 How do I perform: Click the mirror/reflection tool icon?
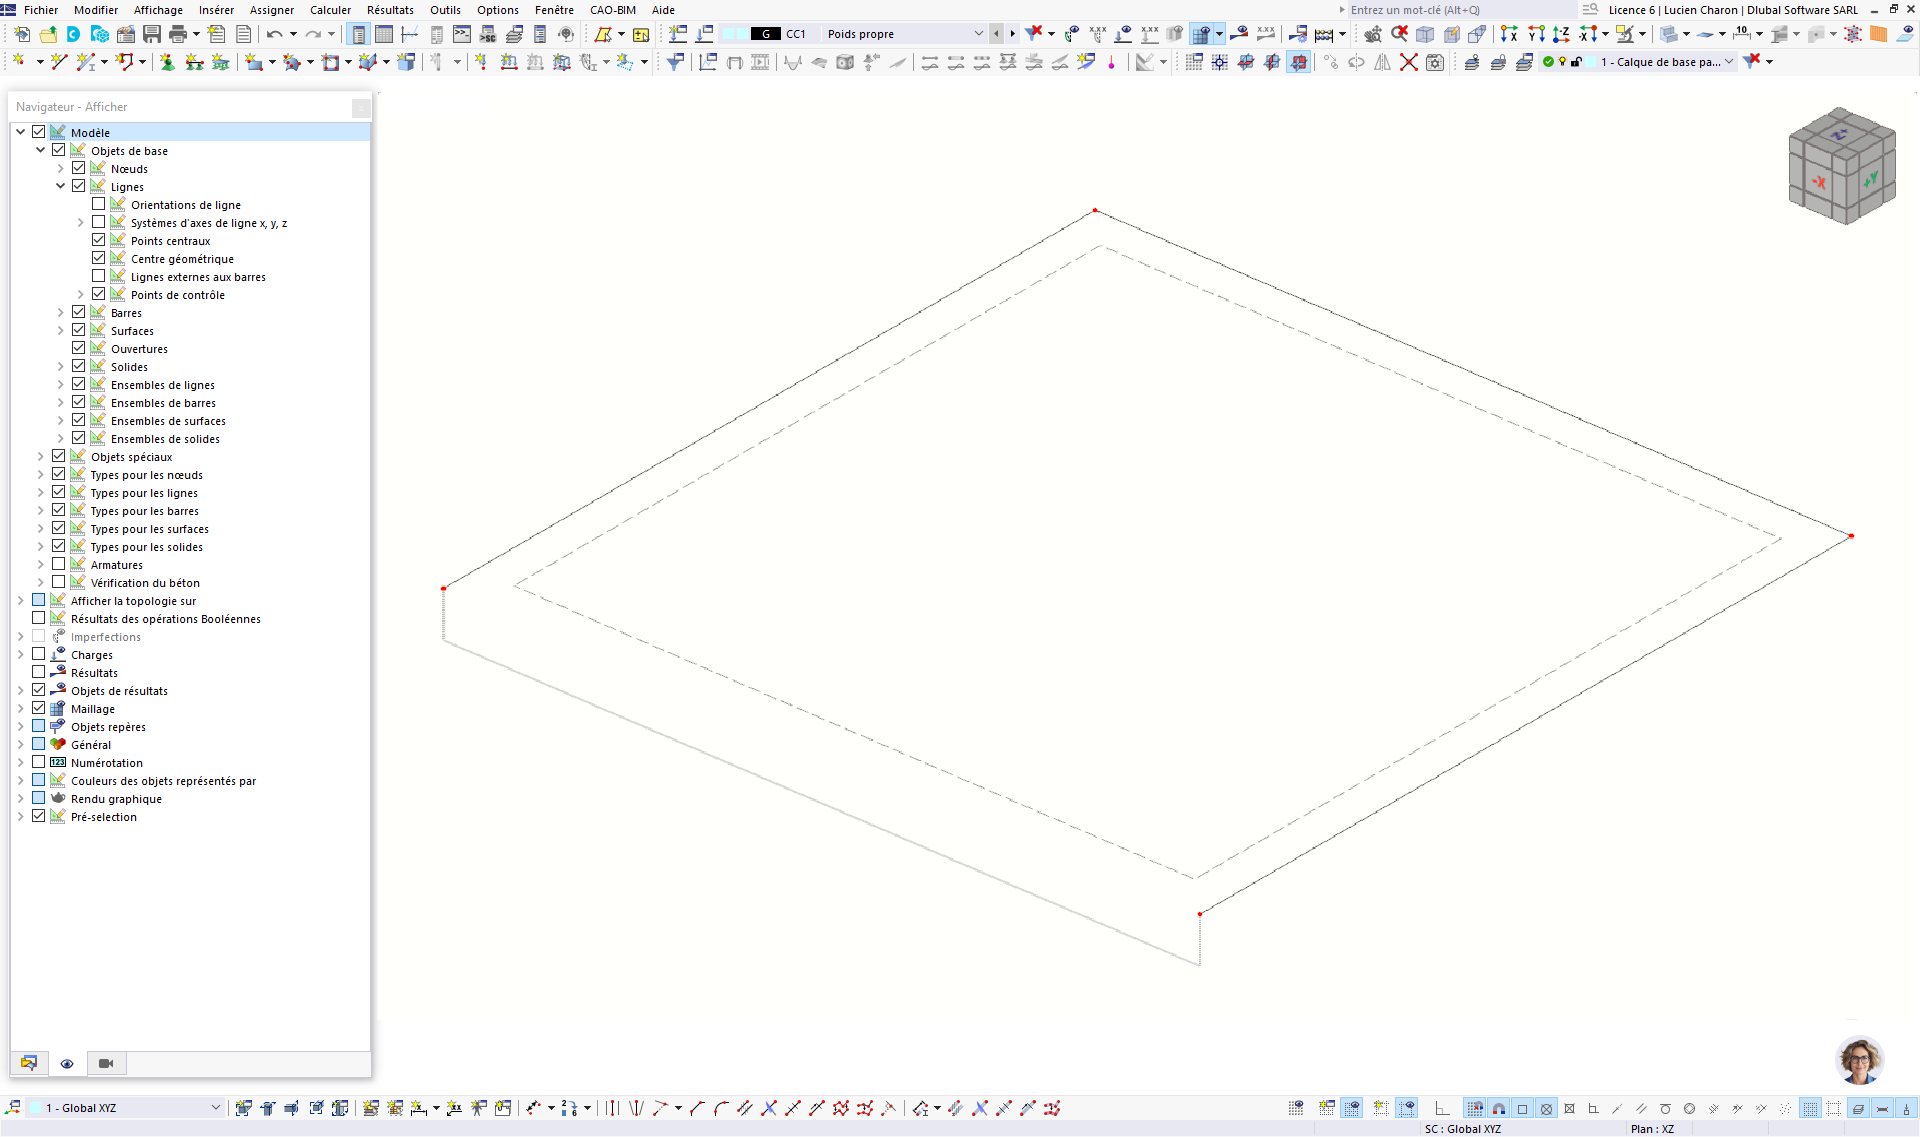tap(1383, 61)
